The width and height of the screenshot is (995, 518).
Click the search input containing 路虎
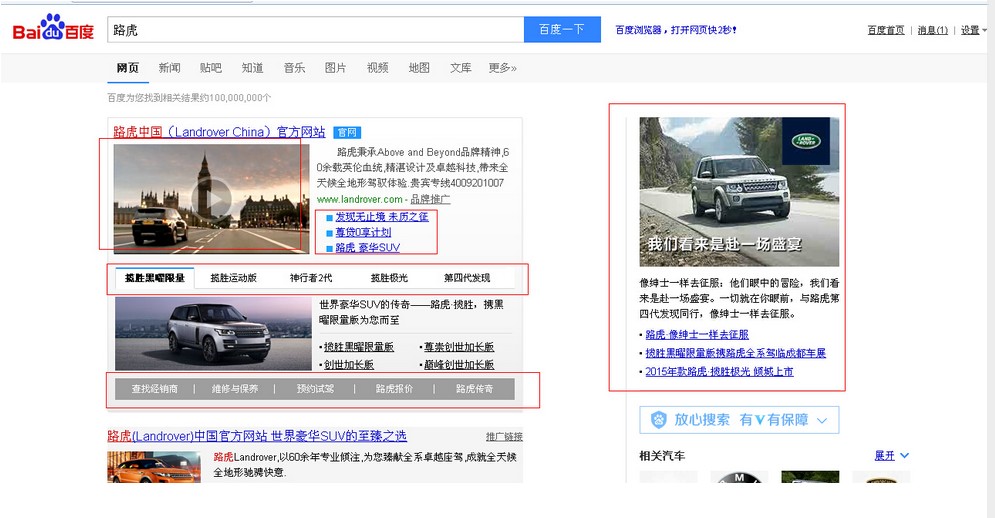(315, 30)
